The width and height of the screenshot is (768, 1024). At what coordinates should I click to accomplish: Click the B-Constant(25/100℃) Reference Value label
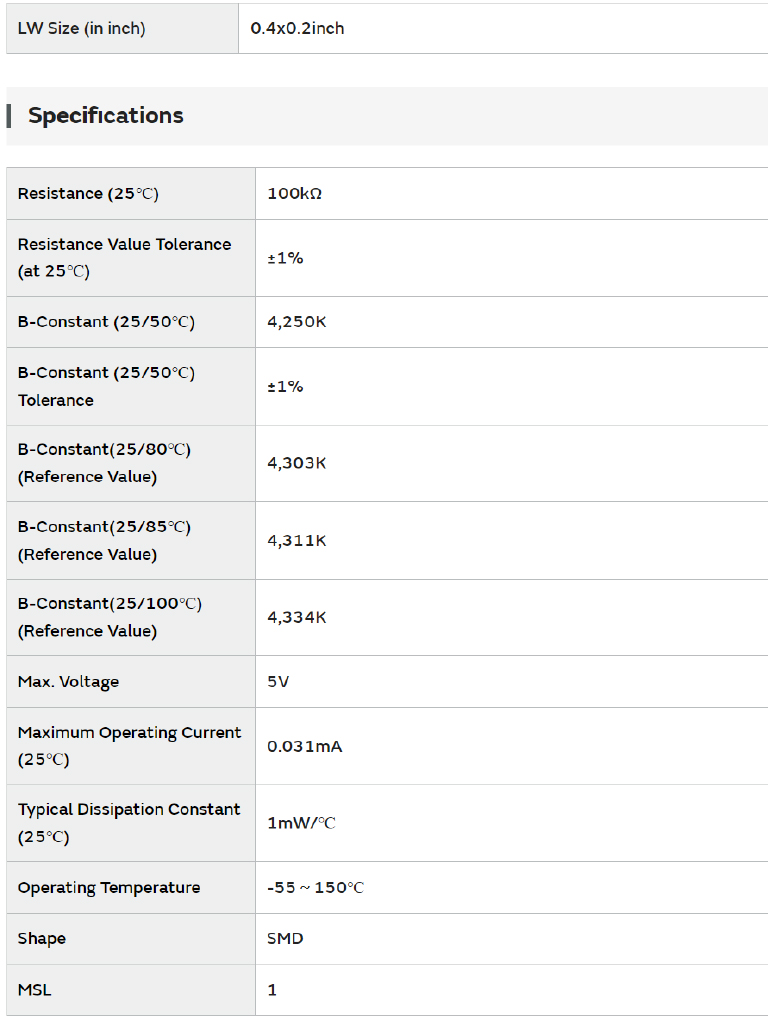(110, 617)
